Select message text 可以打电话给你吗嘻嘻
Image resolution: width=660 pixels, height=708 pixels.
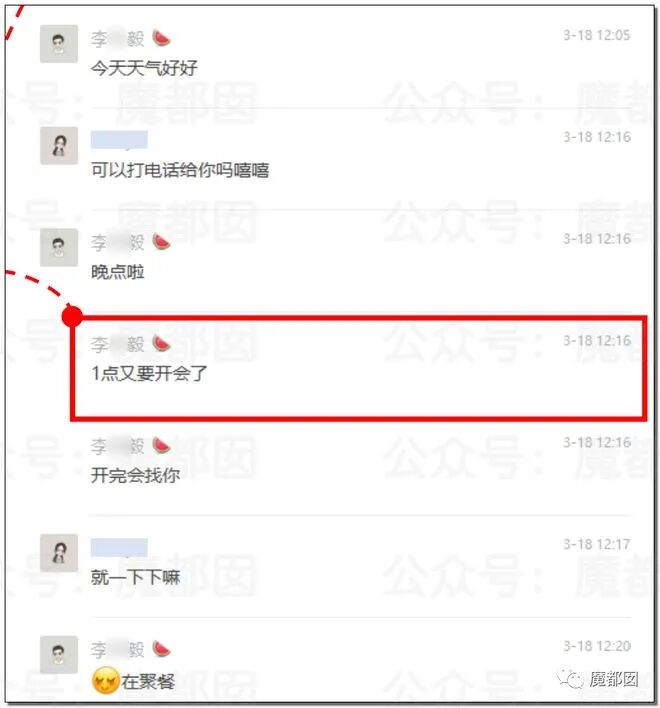click(180, 170)
